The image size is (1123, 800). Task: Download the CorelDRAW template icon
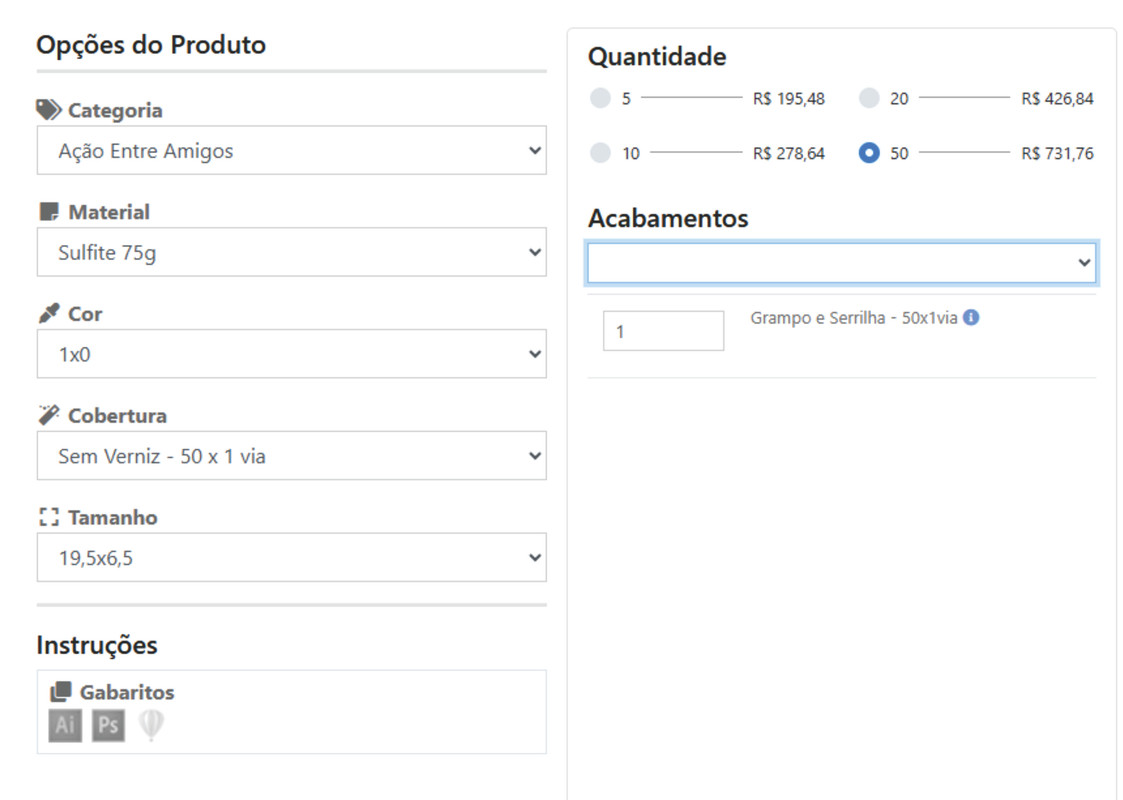(151, 725)
